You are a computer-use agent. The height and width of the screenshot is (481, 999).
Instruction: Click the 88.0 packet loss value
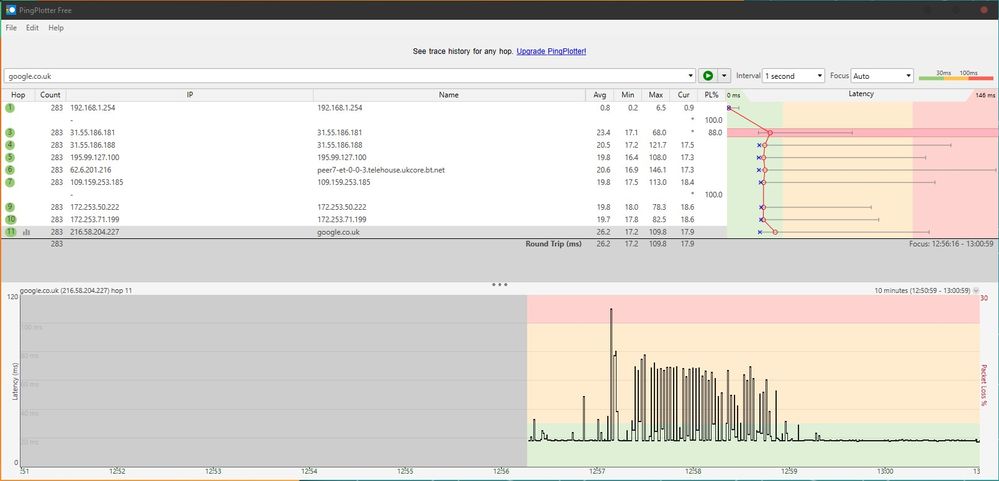point(715,133)
